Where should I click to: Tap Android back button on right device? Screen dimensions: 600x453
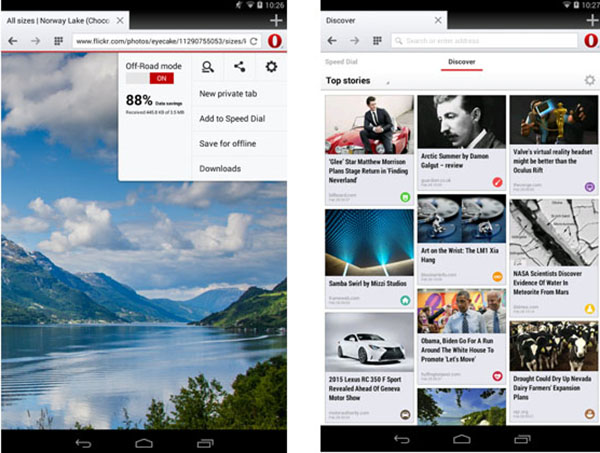click(402, 439)
